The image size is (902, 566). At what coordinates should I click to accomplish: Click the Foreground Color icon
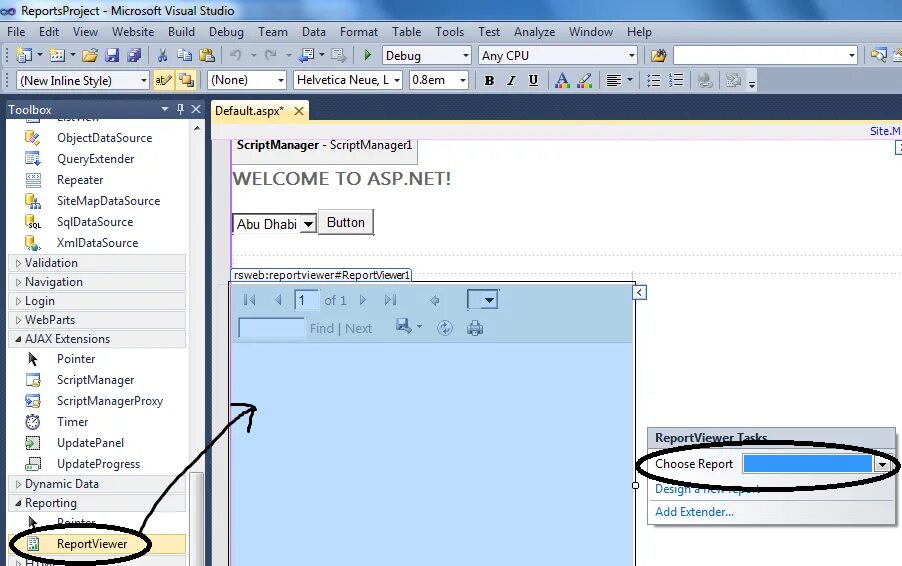tap(562, 80)
